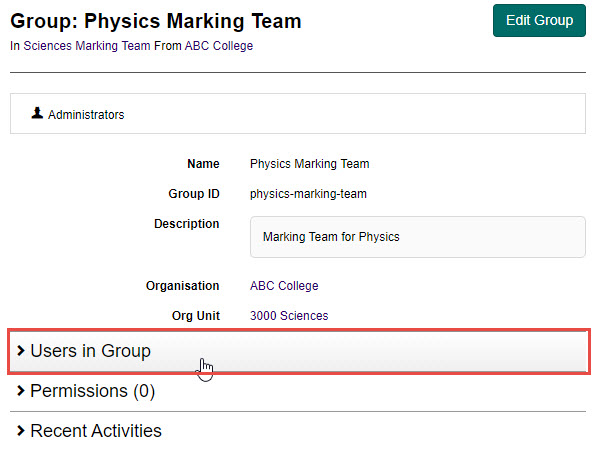This screenshot has height=456, width=600.
Task: Expand the Recent Activities section
Action: 95,431
